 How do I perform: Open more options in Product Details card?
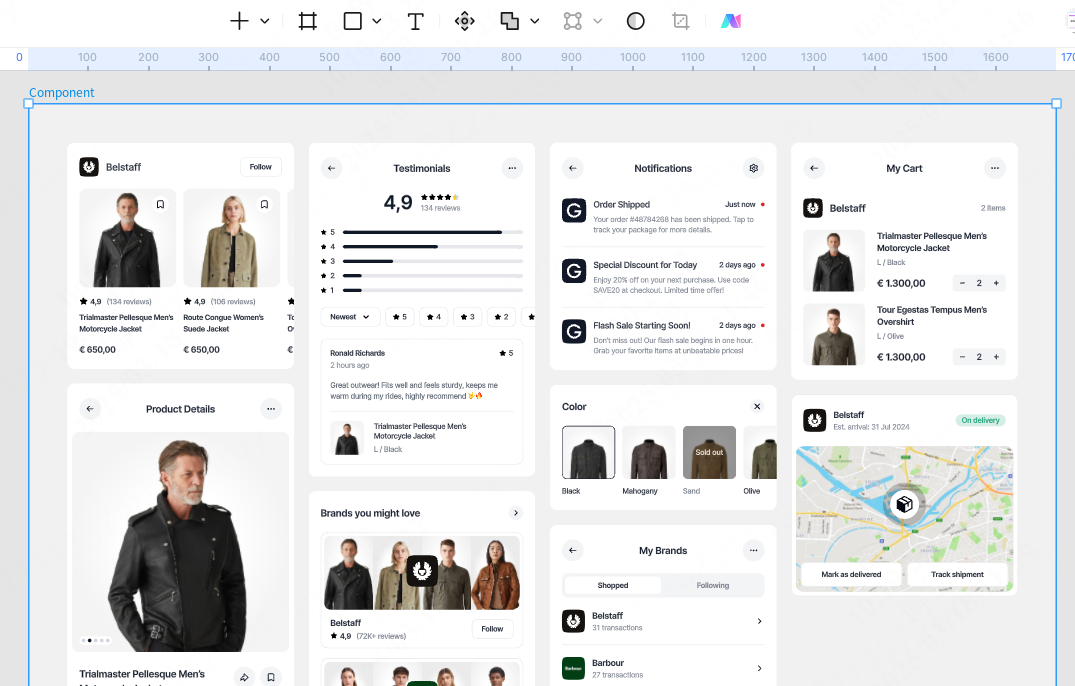point(271,408)
